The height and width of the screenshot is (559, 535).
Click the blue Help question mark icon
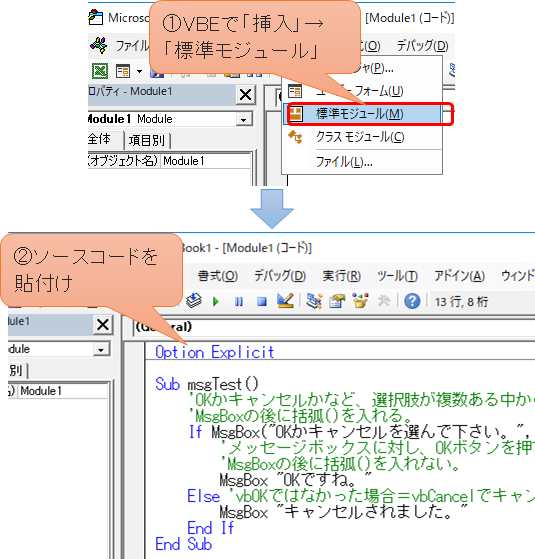pyautogui.click(x=412, y=302)
